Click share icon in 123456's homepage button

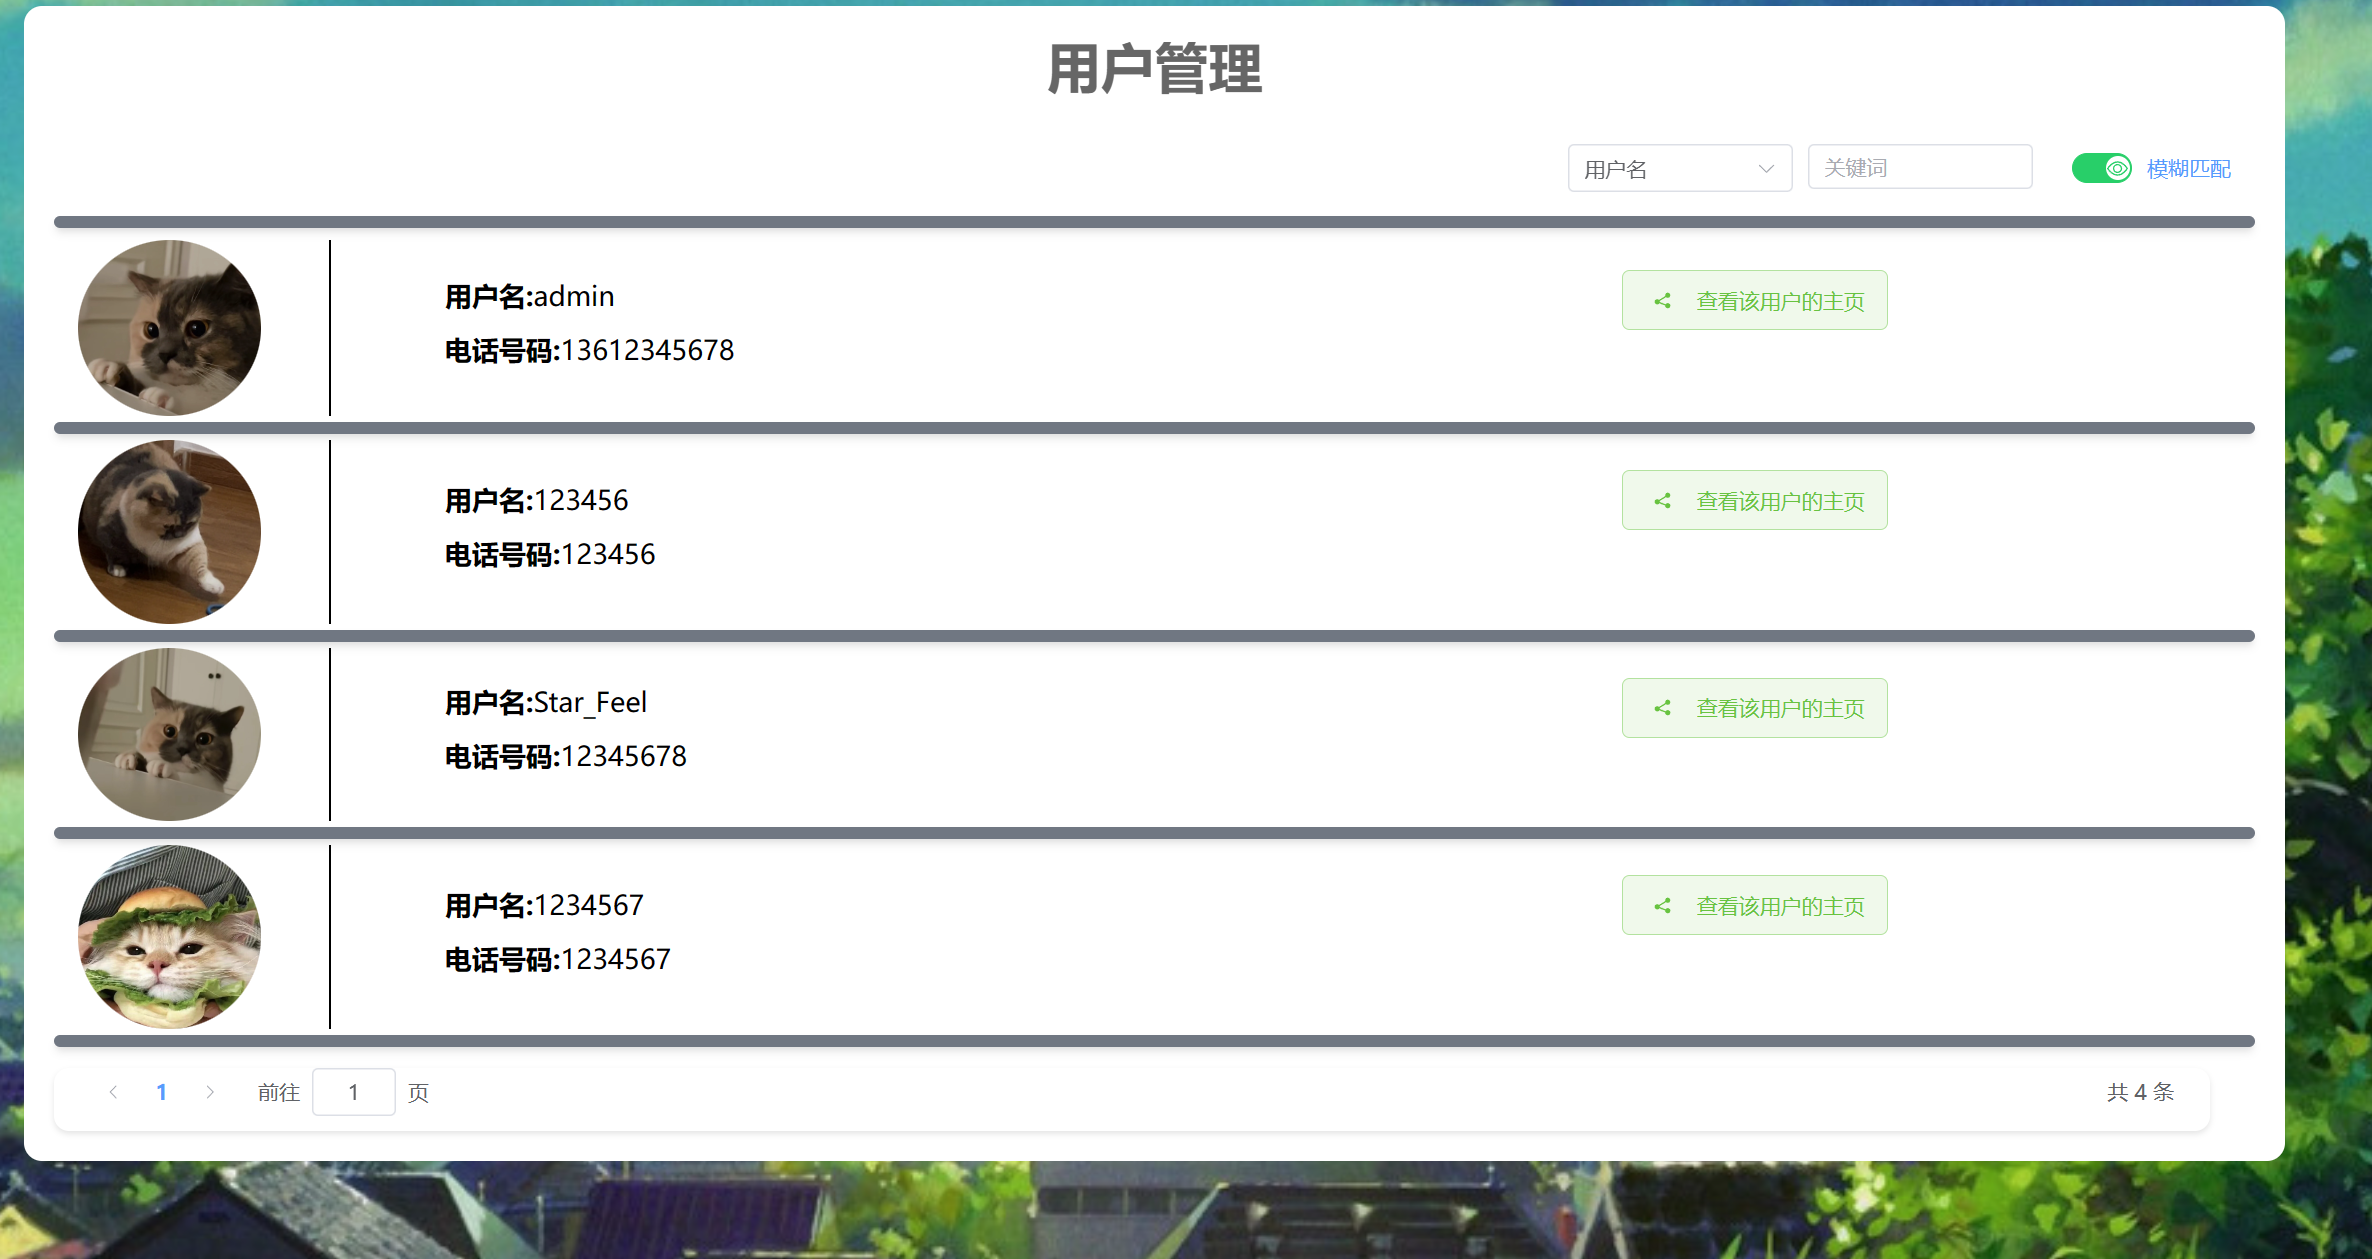click(x=1662, y=501)
